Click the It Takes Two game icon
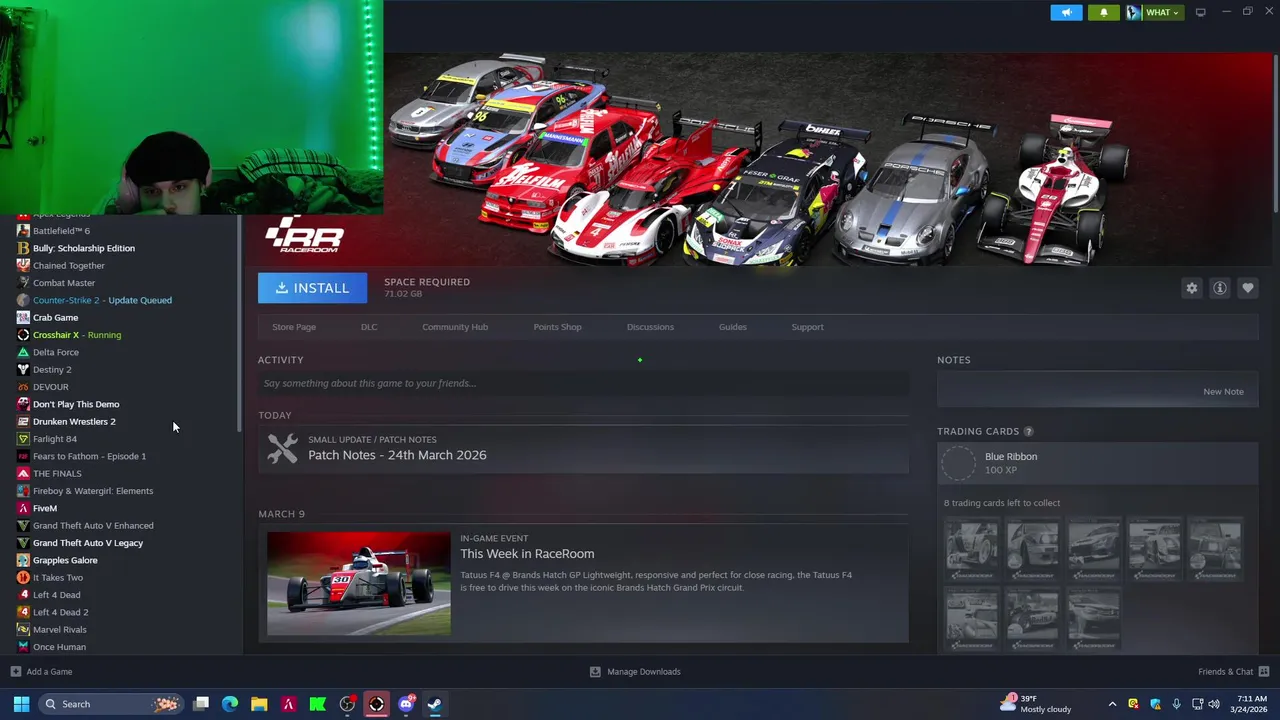This screenshot has width=1280, height=720. tap(23, 578)
